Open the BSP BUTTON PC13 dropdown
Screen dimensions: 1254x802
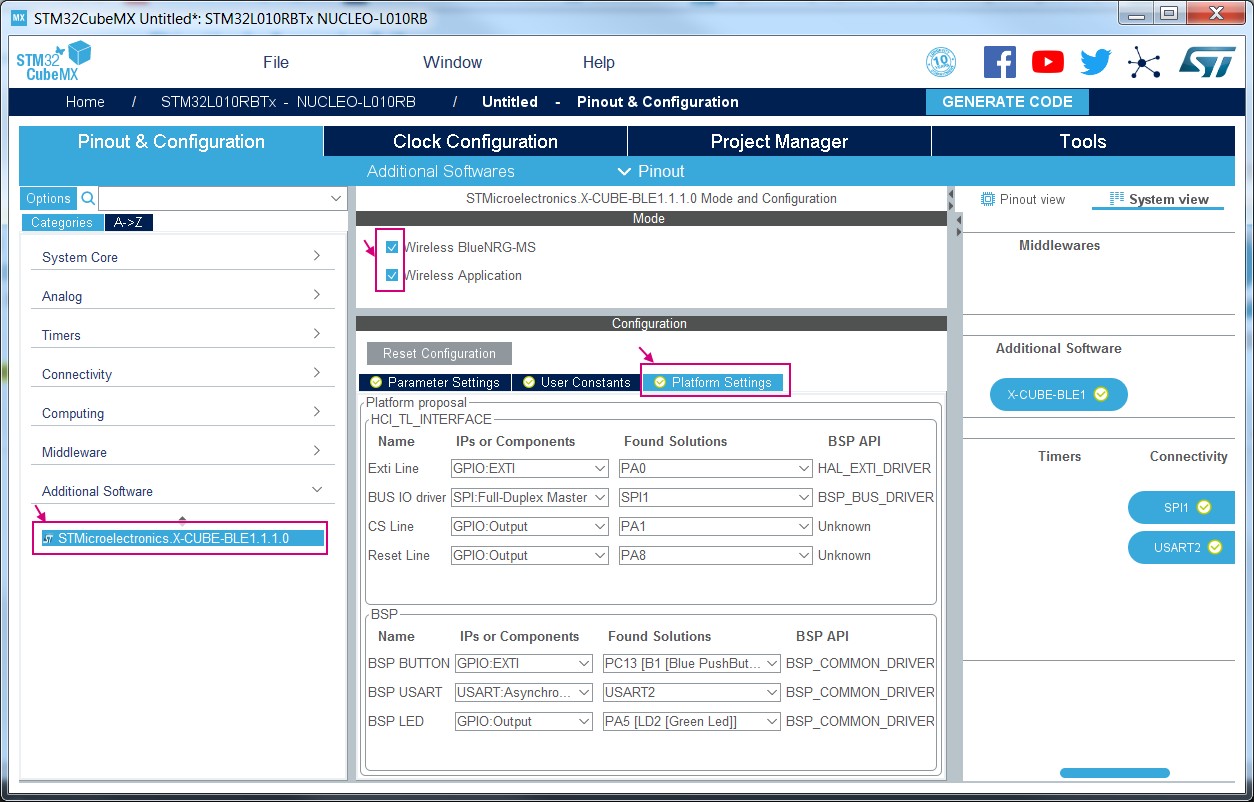click(x=691, y=663)
